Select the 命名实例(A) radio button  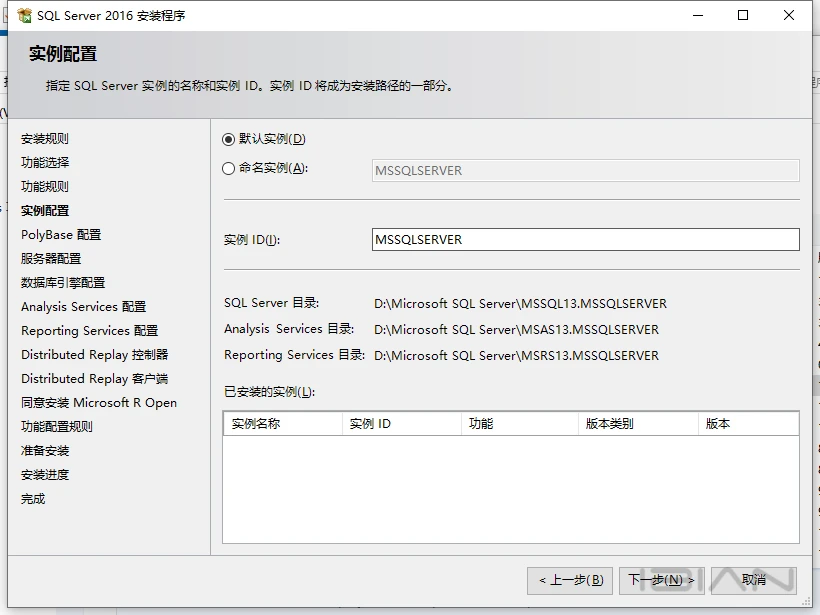(x=228, y=168)
